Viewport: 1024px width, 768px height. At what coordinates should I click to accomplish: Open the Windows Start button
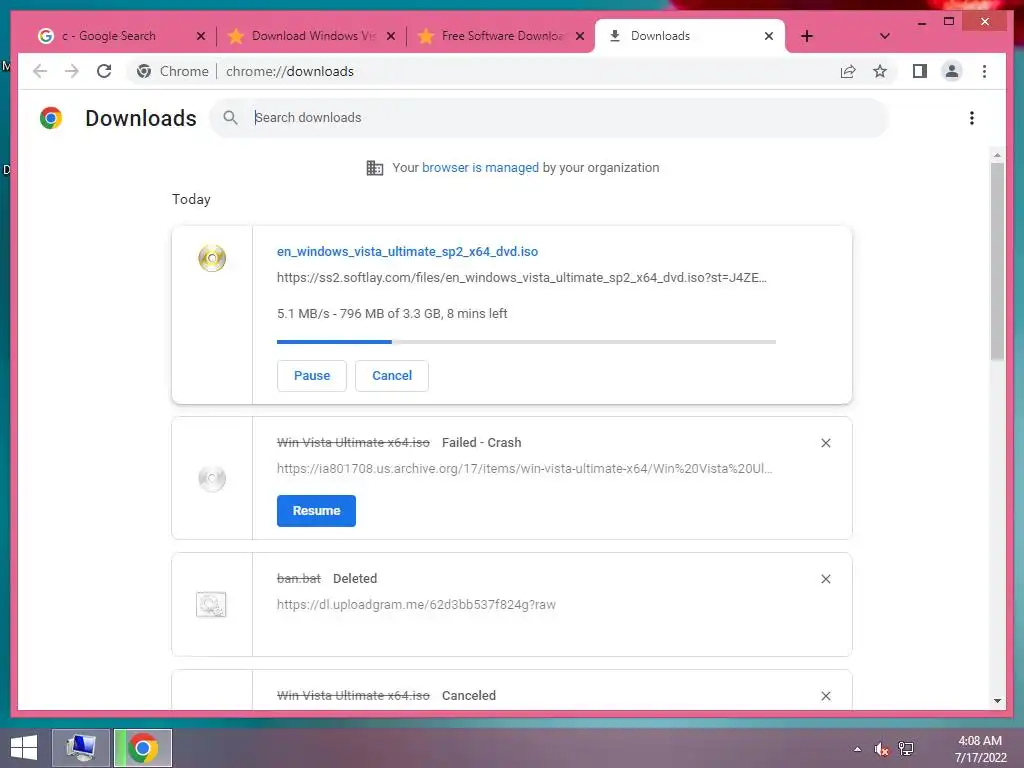24,748
